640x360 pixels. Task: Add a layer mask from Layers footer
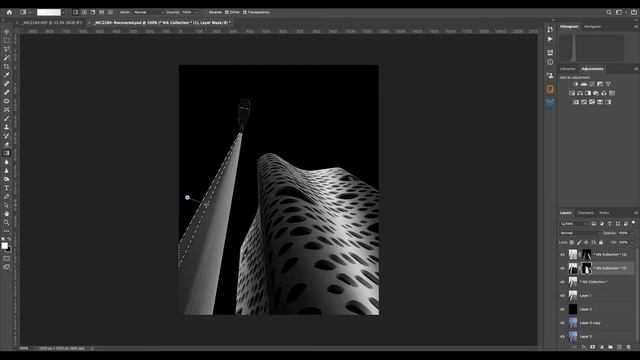click(x=592, y=347)
